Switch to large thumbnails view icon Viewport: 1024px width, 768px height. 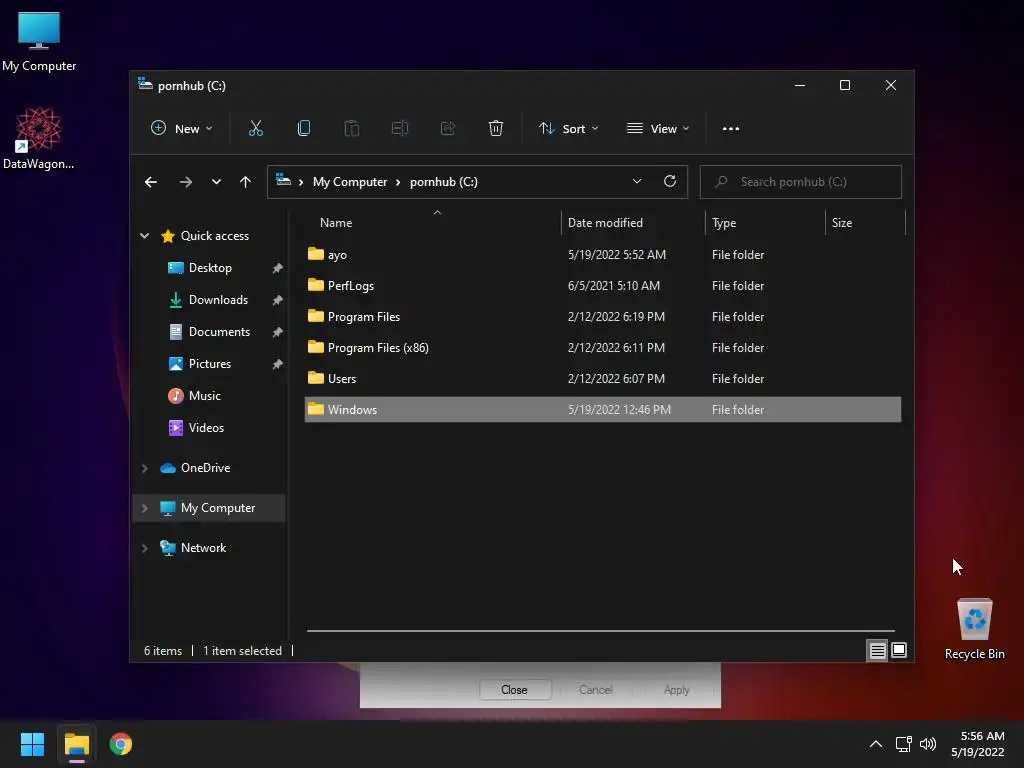899,650
